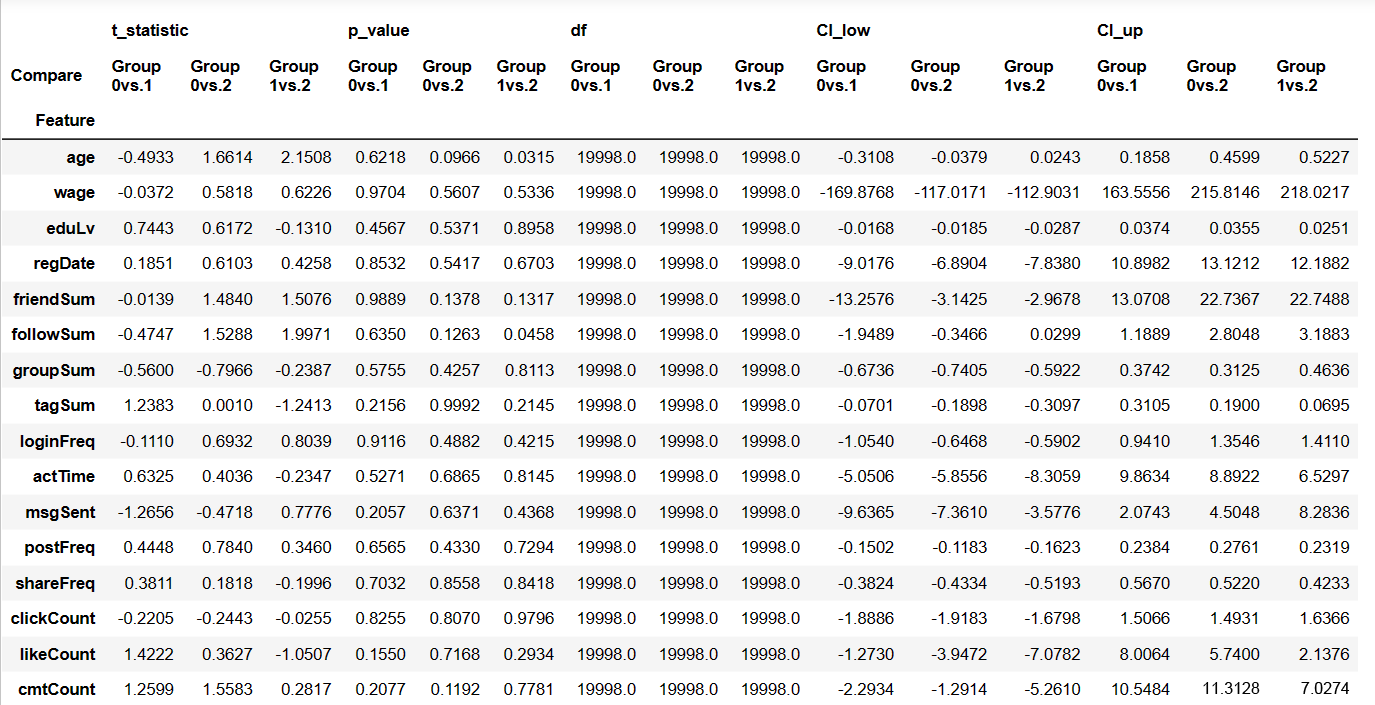
Task: Click the Feature index label
Action: click(65, 120)
